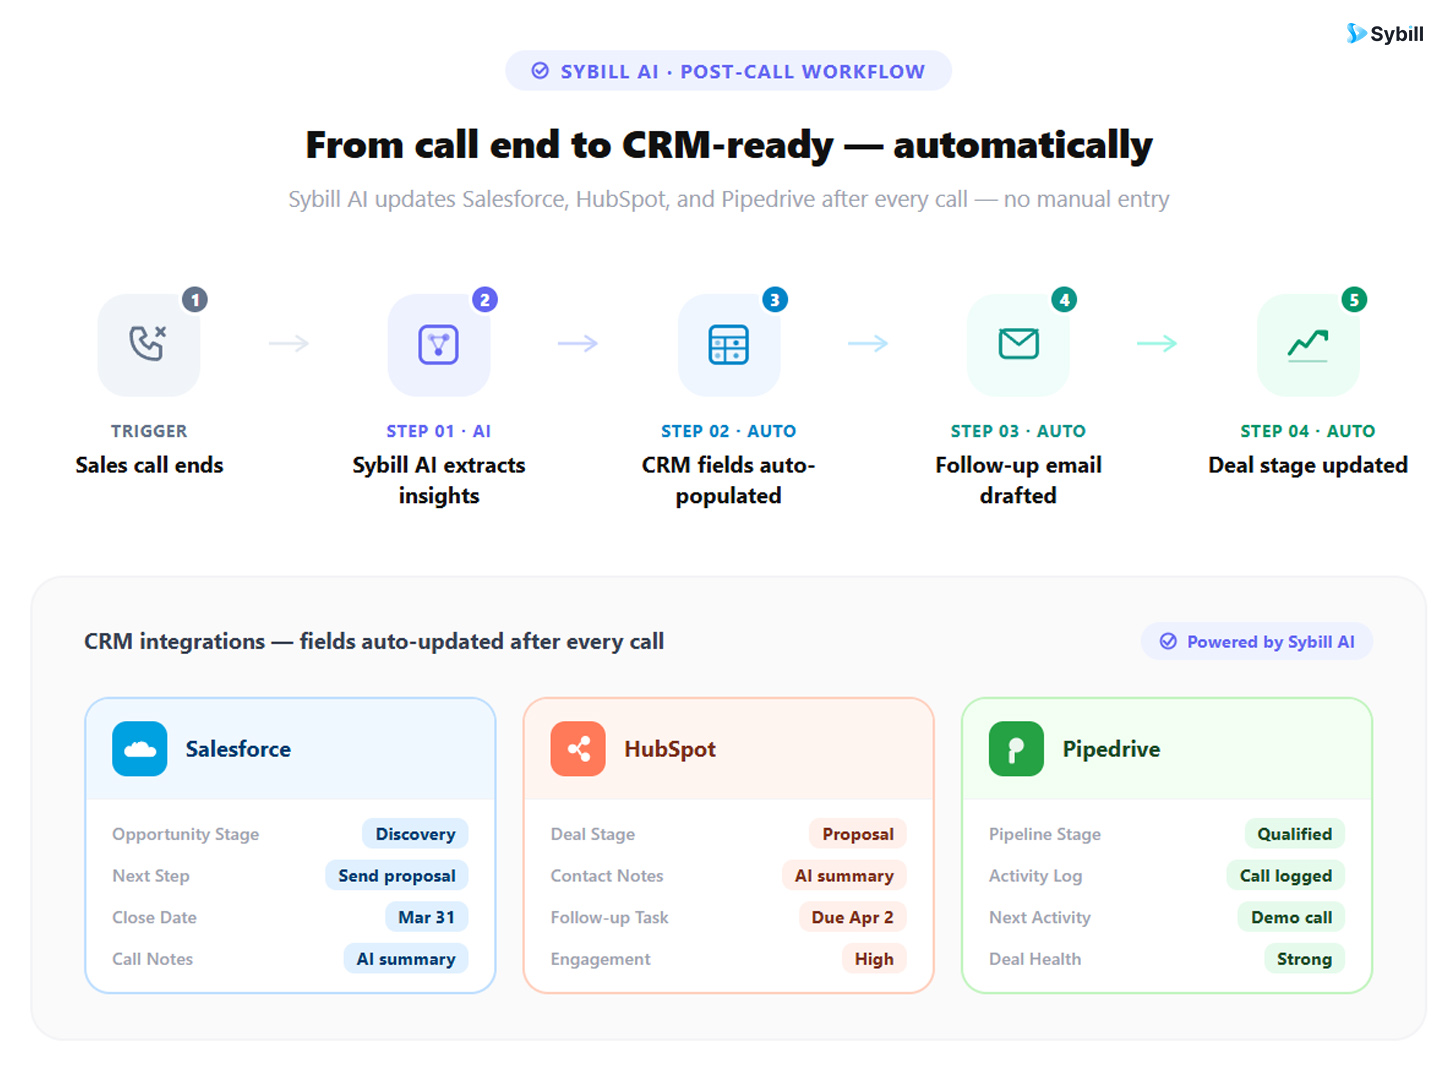Click the Powered by Sybill AI badge
The width and height of the screenshot is (1455, 1080).
pyautogui.click(x=1257, y=642)
